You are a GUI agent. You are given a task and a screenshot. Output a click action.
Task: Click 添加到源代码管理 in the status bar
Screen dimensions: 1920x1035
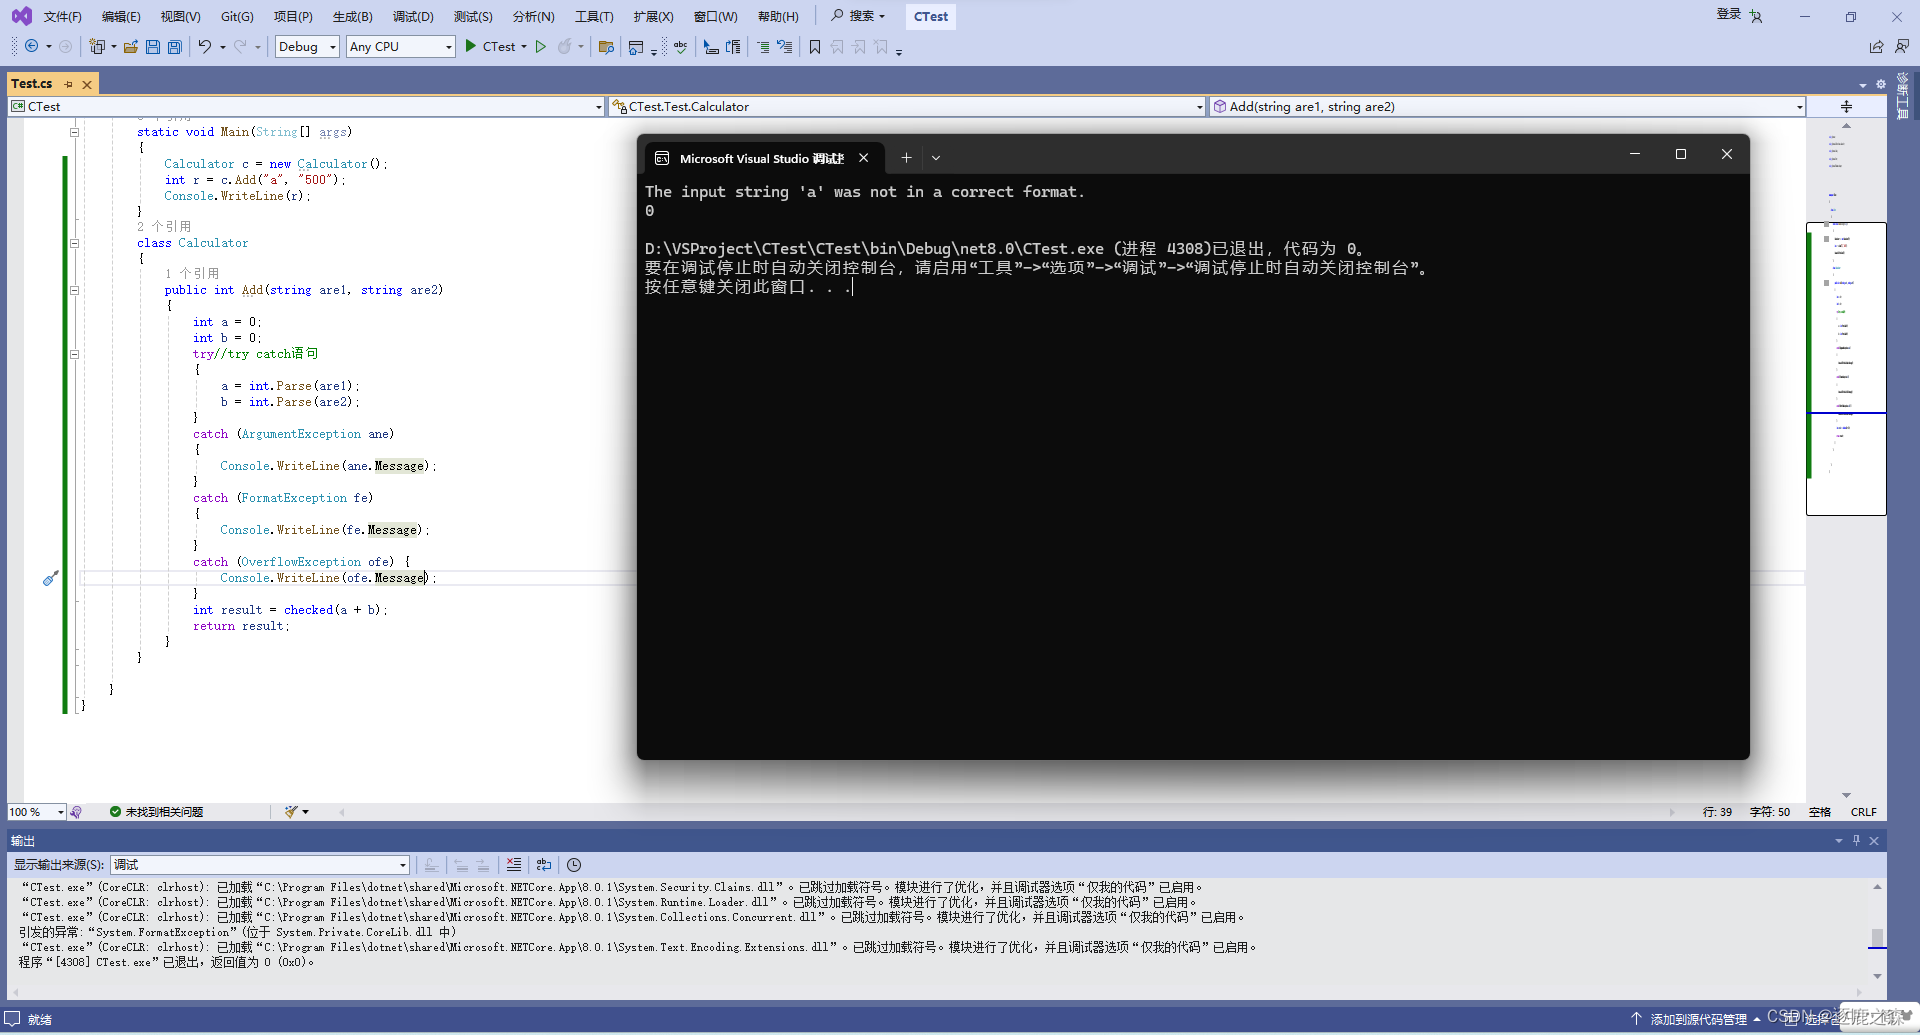[1698, 1019]
